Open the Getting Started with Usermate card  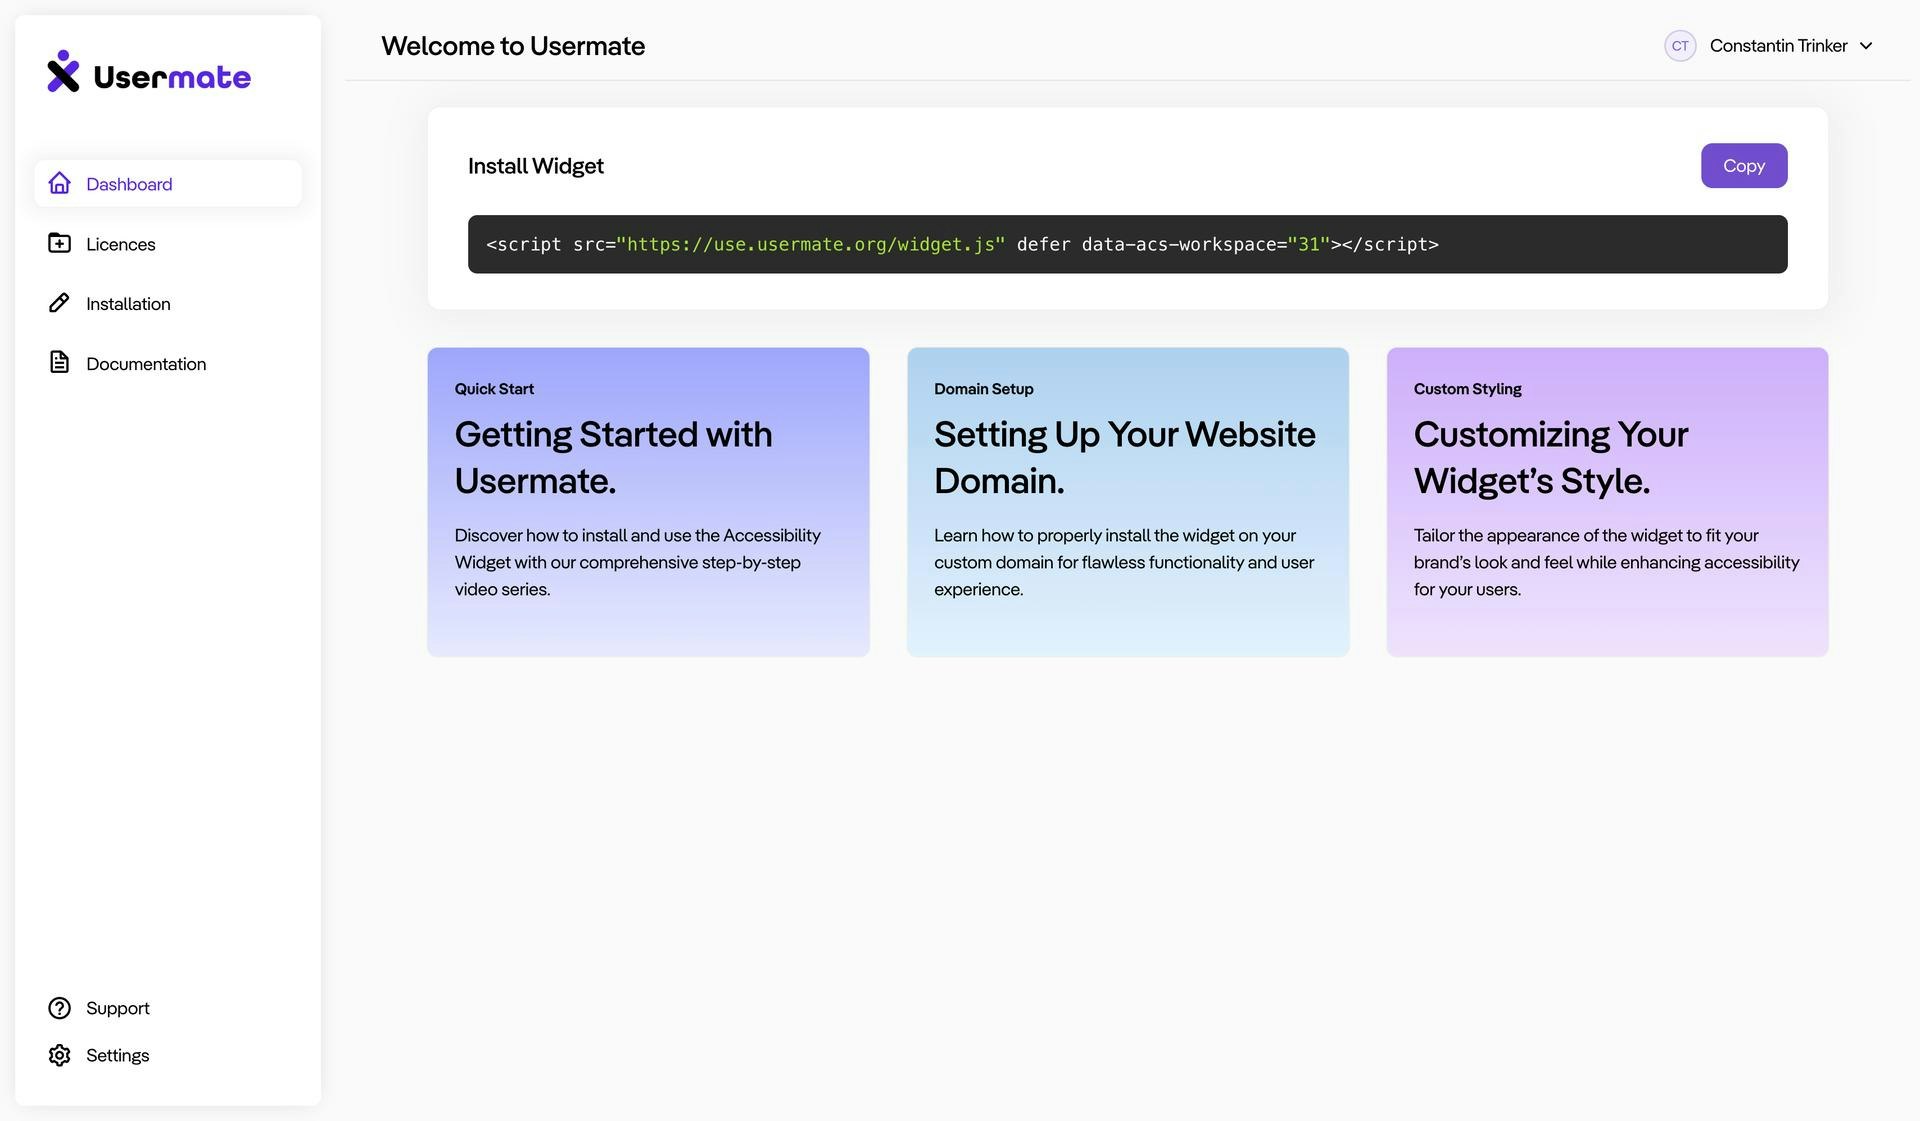648,502
